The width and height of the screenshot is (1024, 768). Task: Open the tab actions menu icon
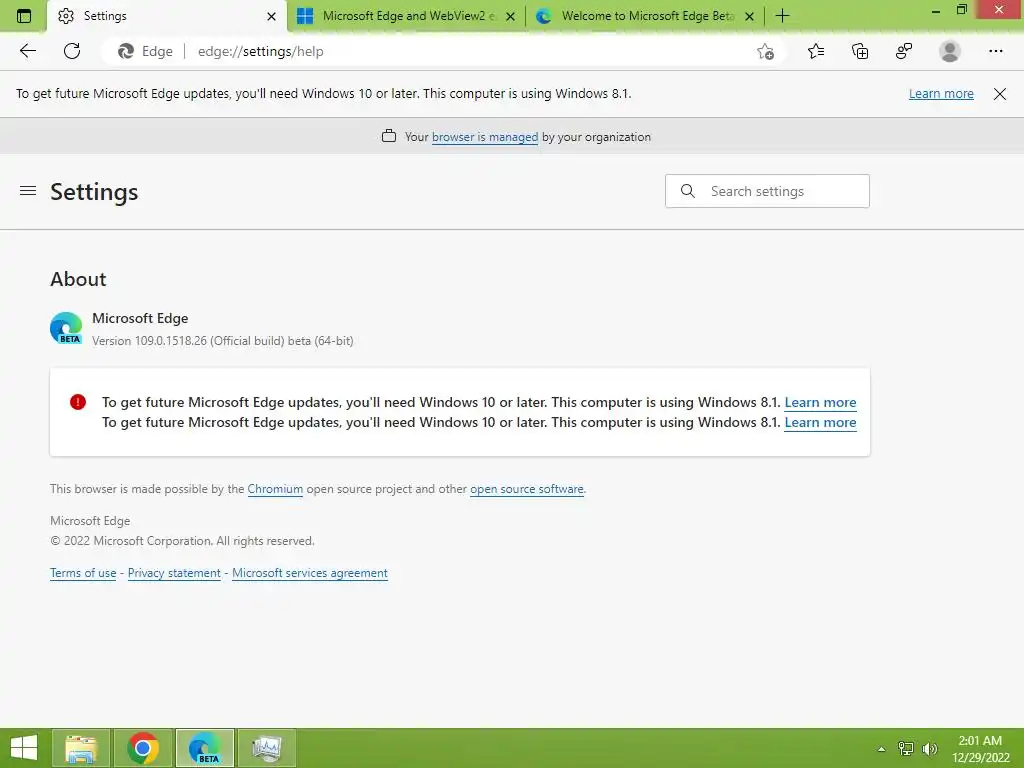click(x=24, y=16)
